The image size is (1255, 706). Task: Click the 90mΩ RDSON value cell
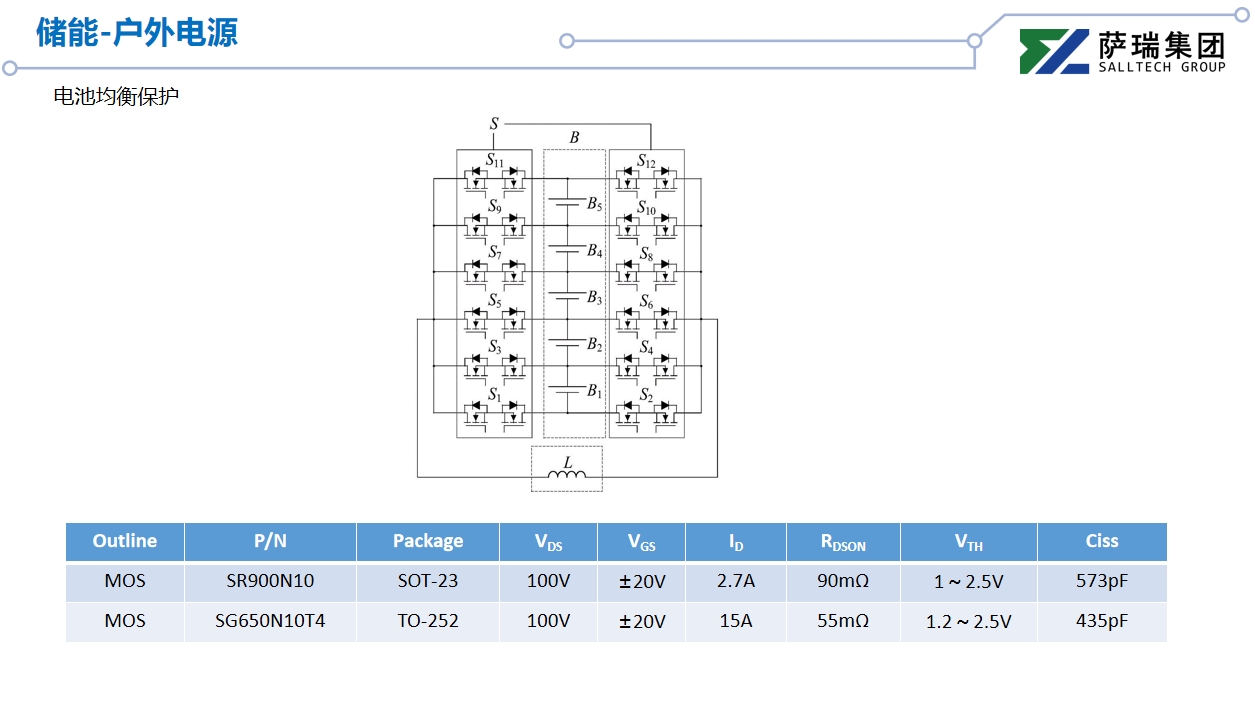click(842, 581)
